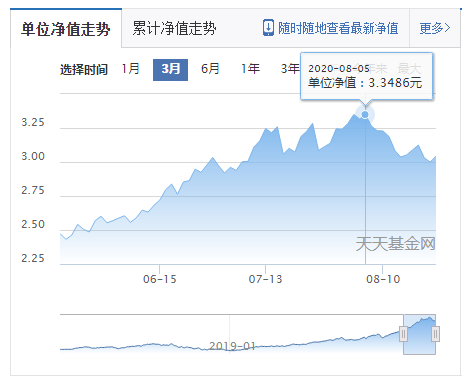Select the 3月 time range

(x=170, y=70)
